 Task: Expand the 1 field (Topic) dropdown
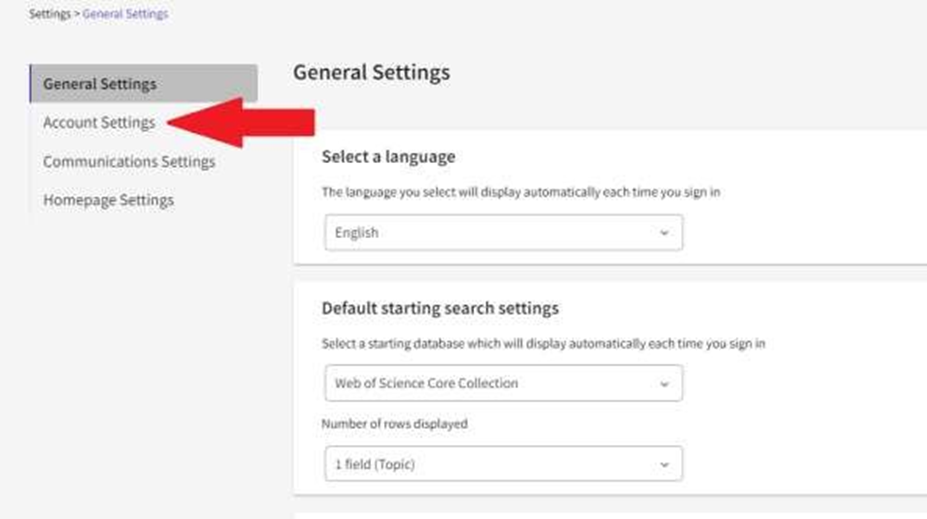pos(490,464)
